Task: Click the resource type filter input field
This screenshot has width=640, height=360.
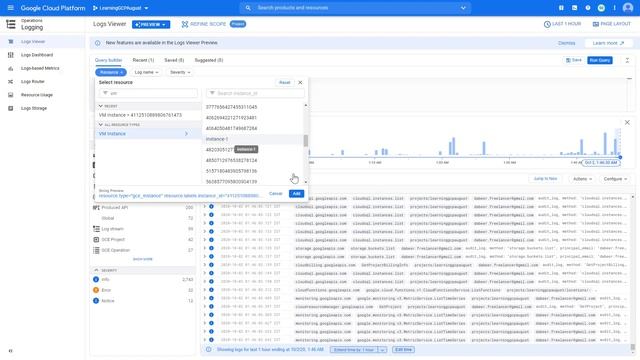Action: (149, 93)
